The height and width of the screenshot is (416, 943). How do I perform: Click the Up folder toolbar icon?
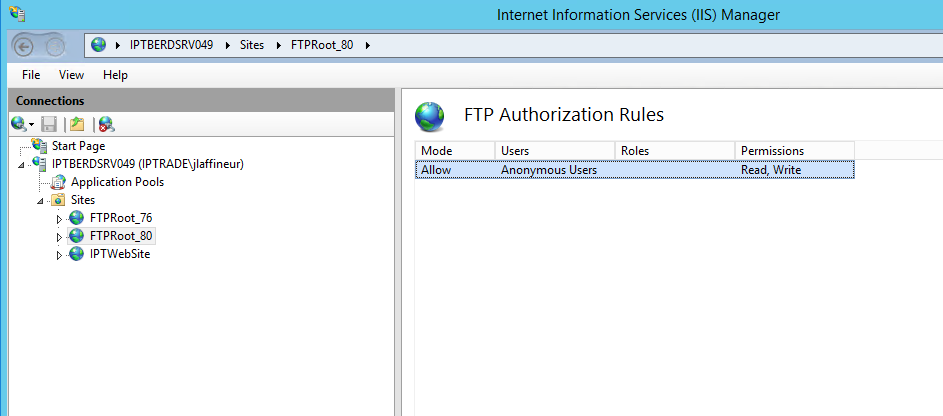click(x=76, y=124)
